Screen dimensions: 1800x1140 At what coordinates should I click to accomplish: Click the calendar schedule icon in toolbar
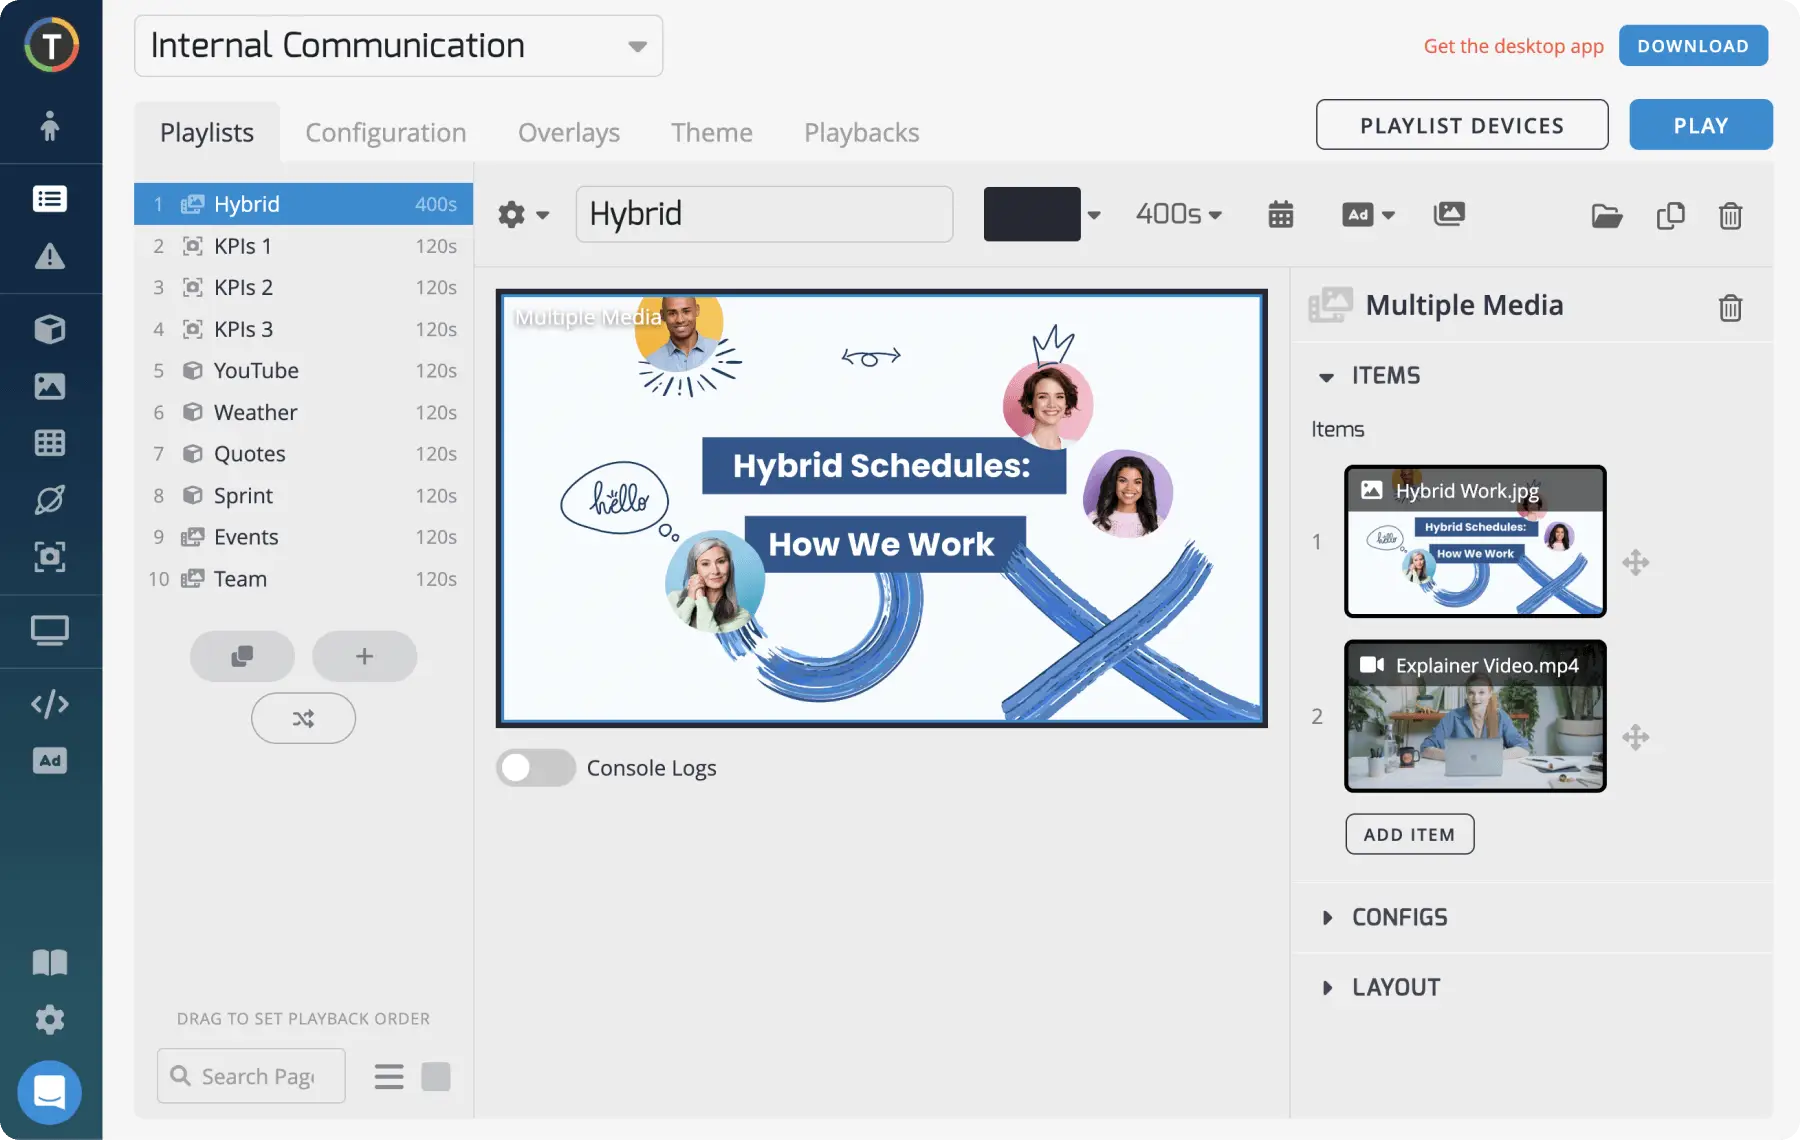[x=1280, y=214]
